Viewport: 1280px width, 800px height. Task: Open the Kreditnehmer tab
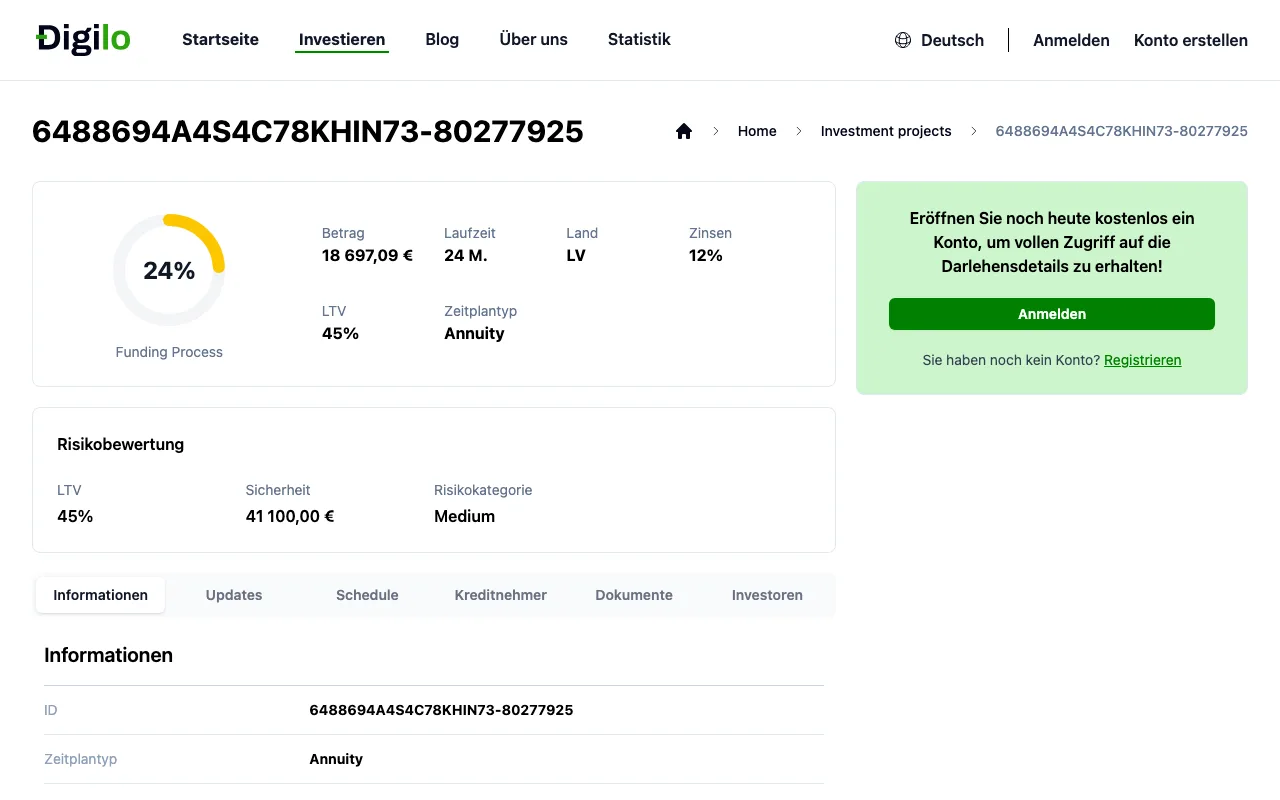pos(501,595)
